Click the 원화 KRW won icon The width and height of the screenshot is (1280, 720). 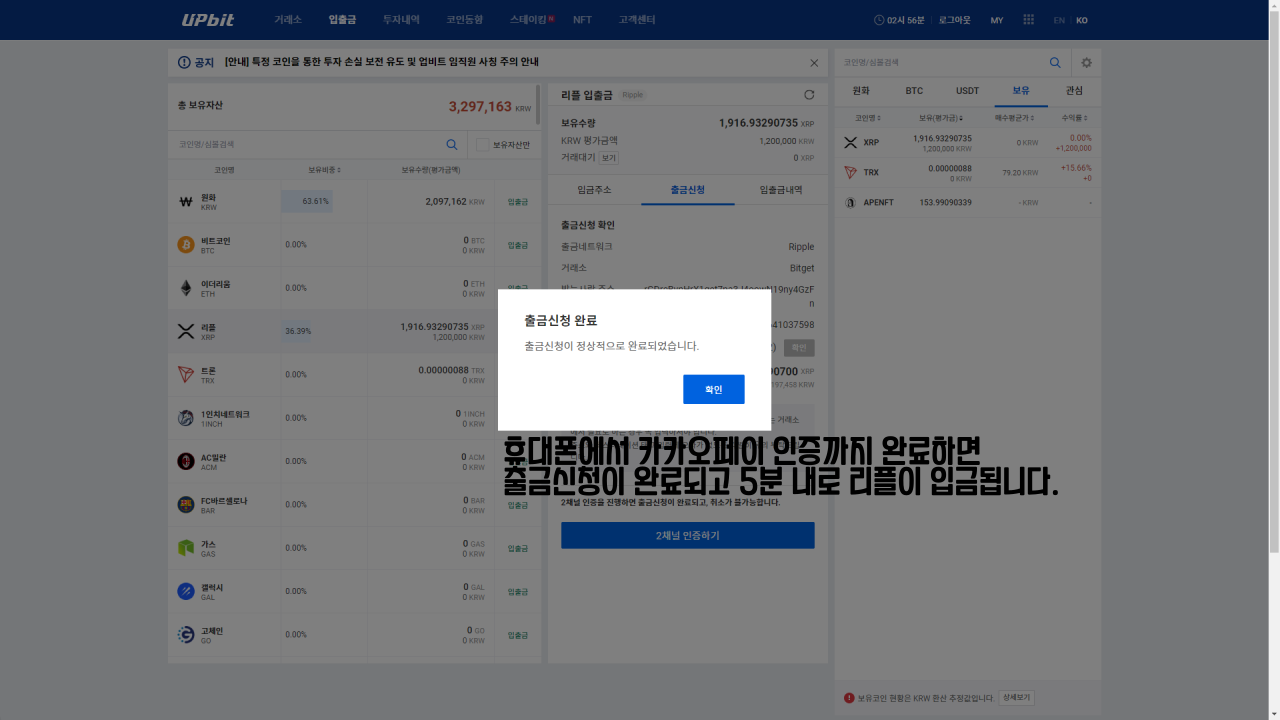pyautogui.click(x=185, y=201)
